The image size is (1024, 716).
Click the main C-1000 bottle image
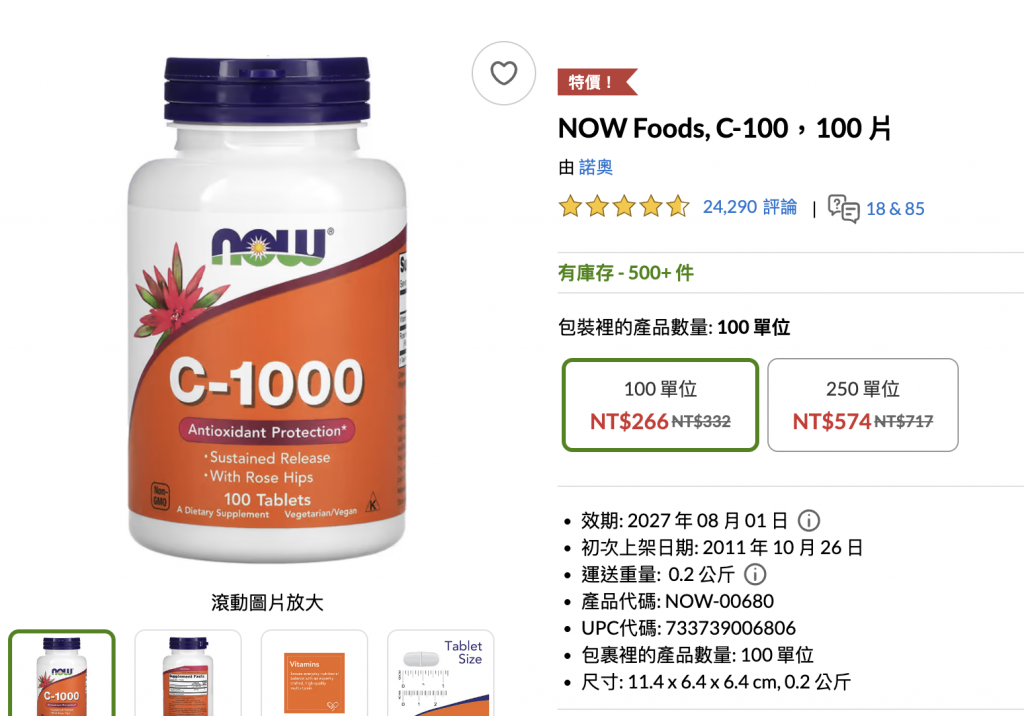(x=267, y=310)
